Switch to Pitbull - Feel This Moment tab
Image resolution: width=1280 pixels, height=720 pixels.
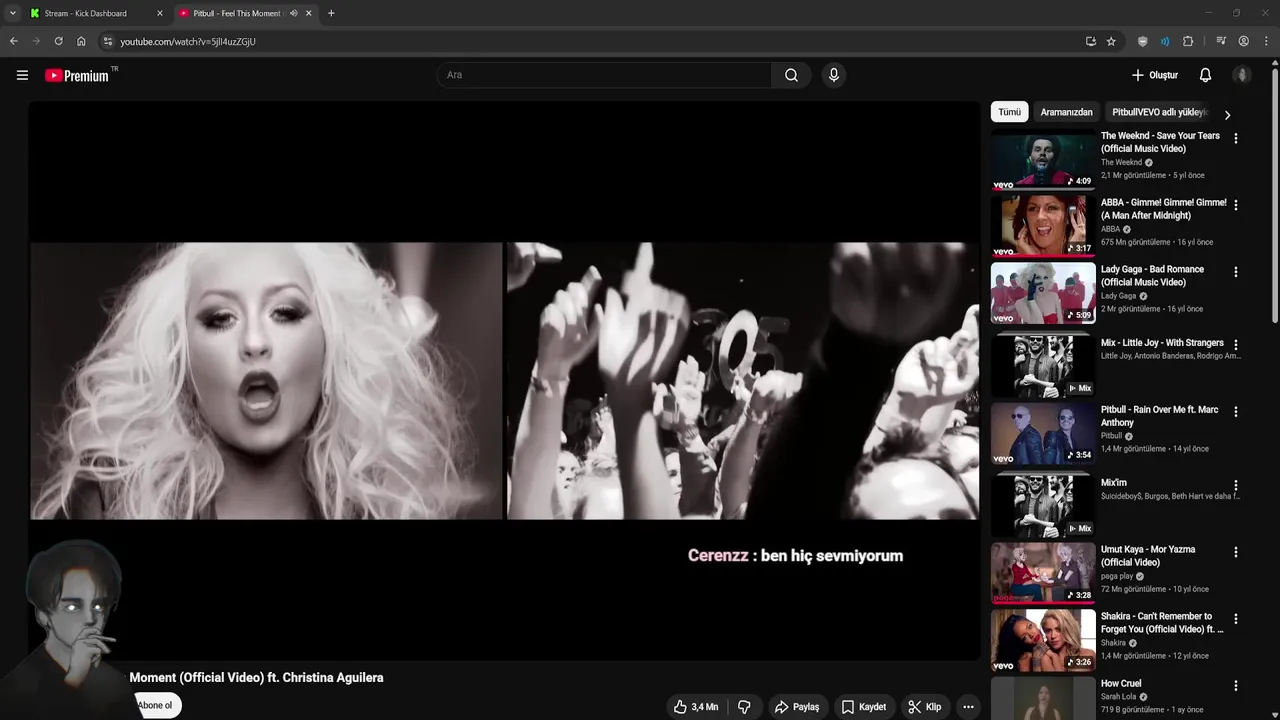[x=236, y=13]
